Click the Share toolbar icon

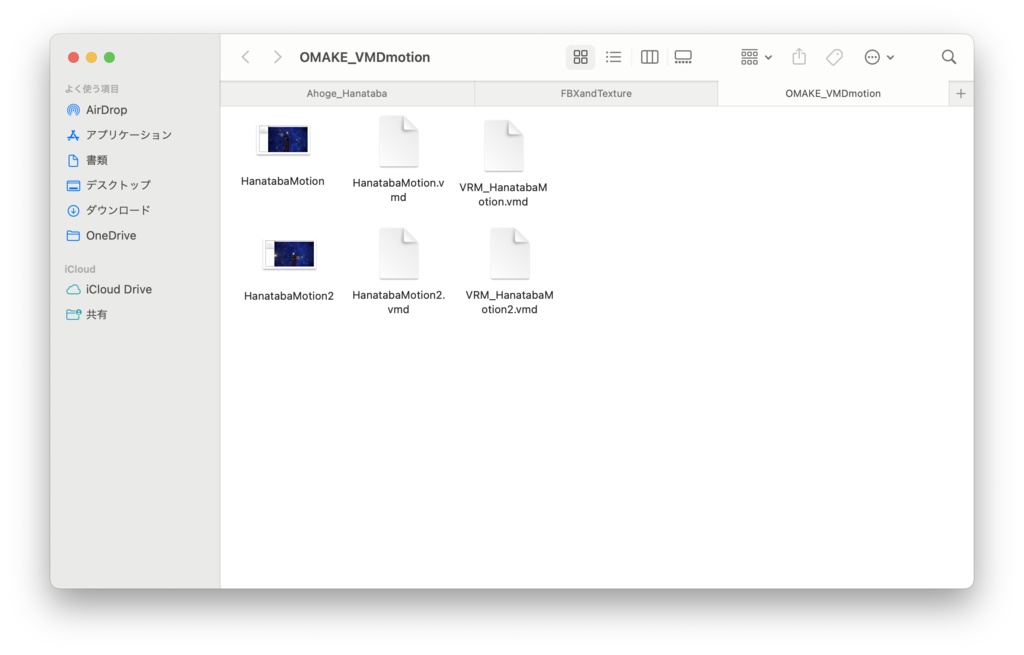point(799,57)
